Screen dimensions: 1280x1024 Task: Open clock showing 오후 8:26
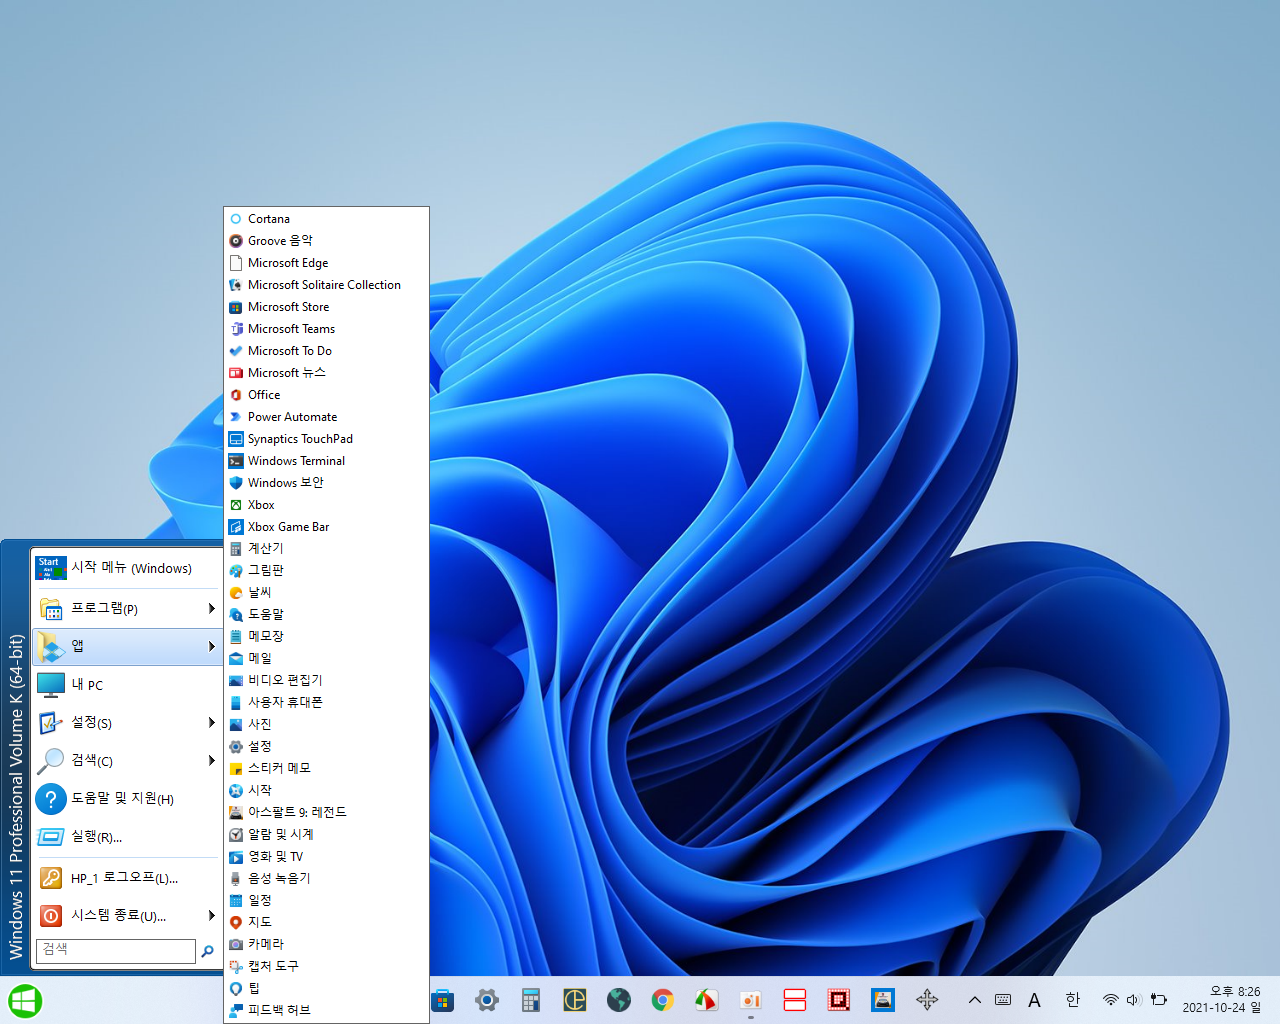pos(1221,1000)
